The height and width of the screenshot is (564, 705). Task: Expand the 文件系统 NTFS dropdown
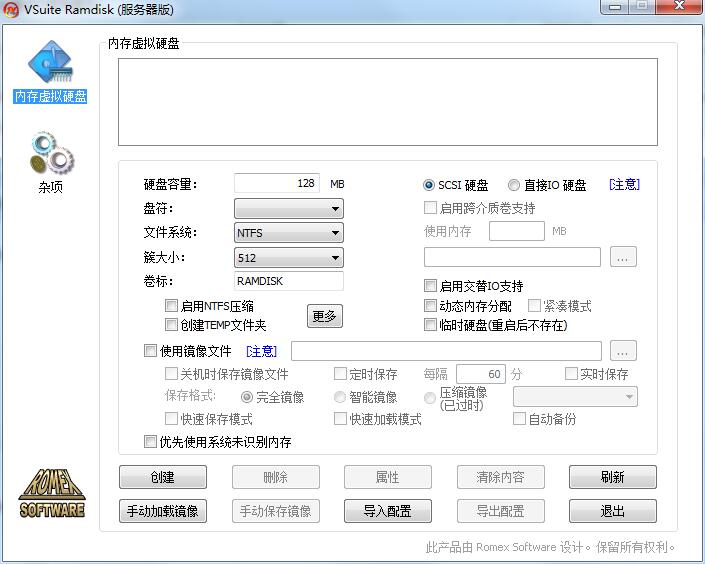[289, 233]
